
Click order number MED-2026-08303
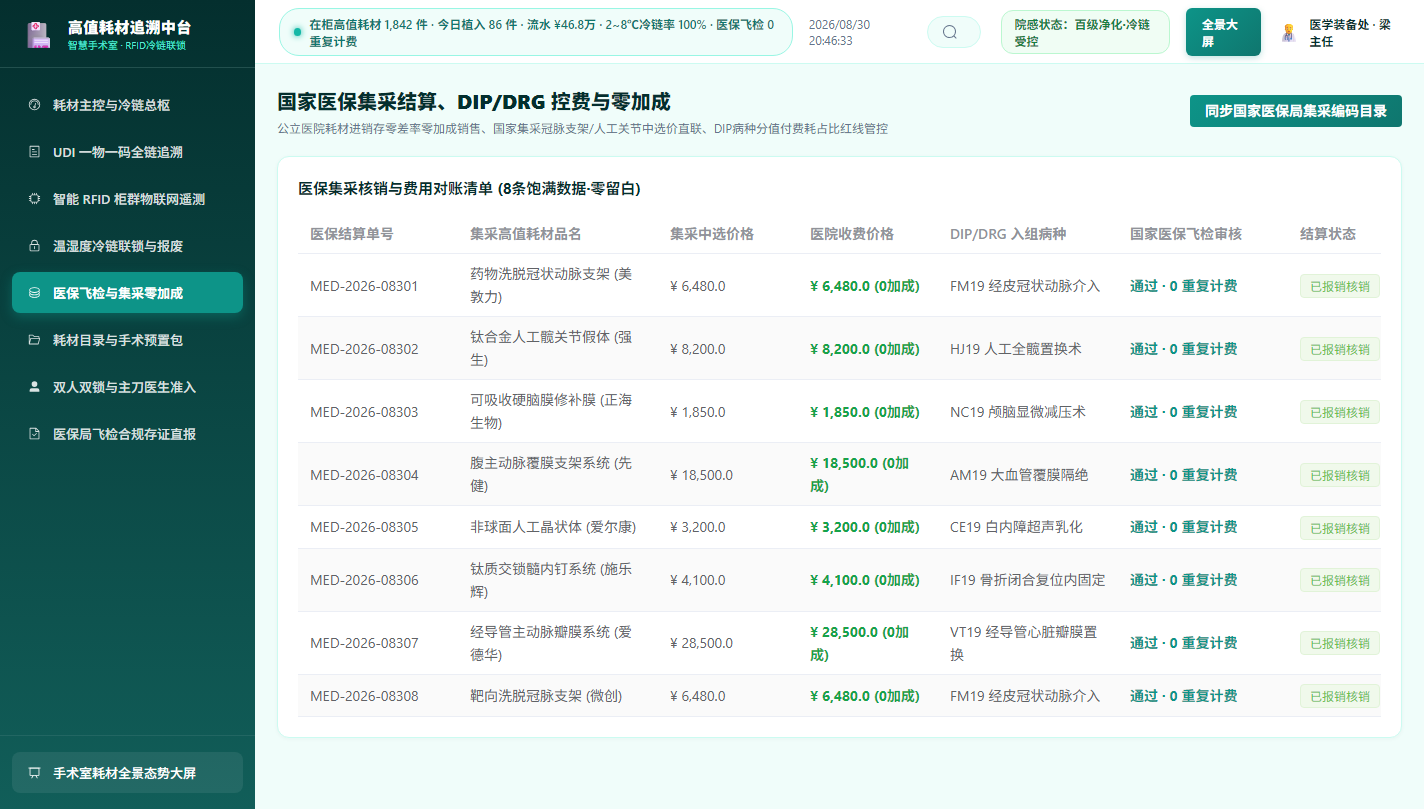pyautogui.click(x=364, y=412)
